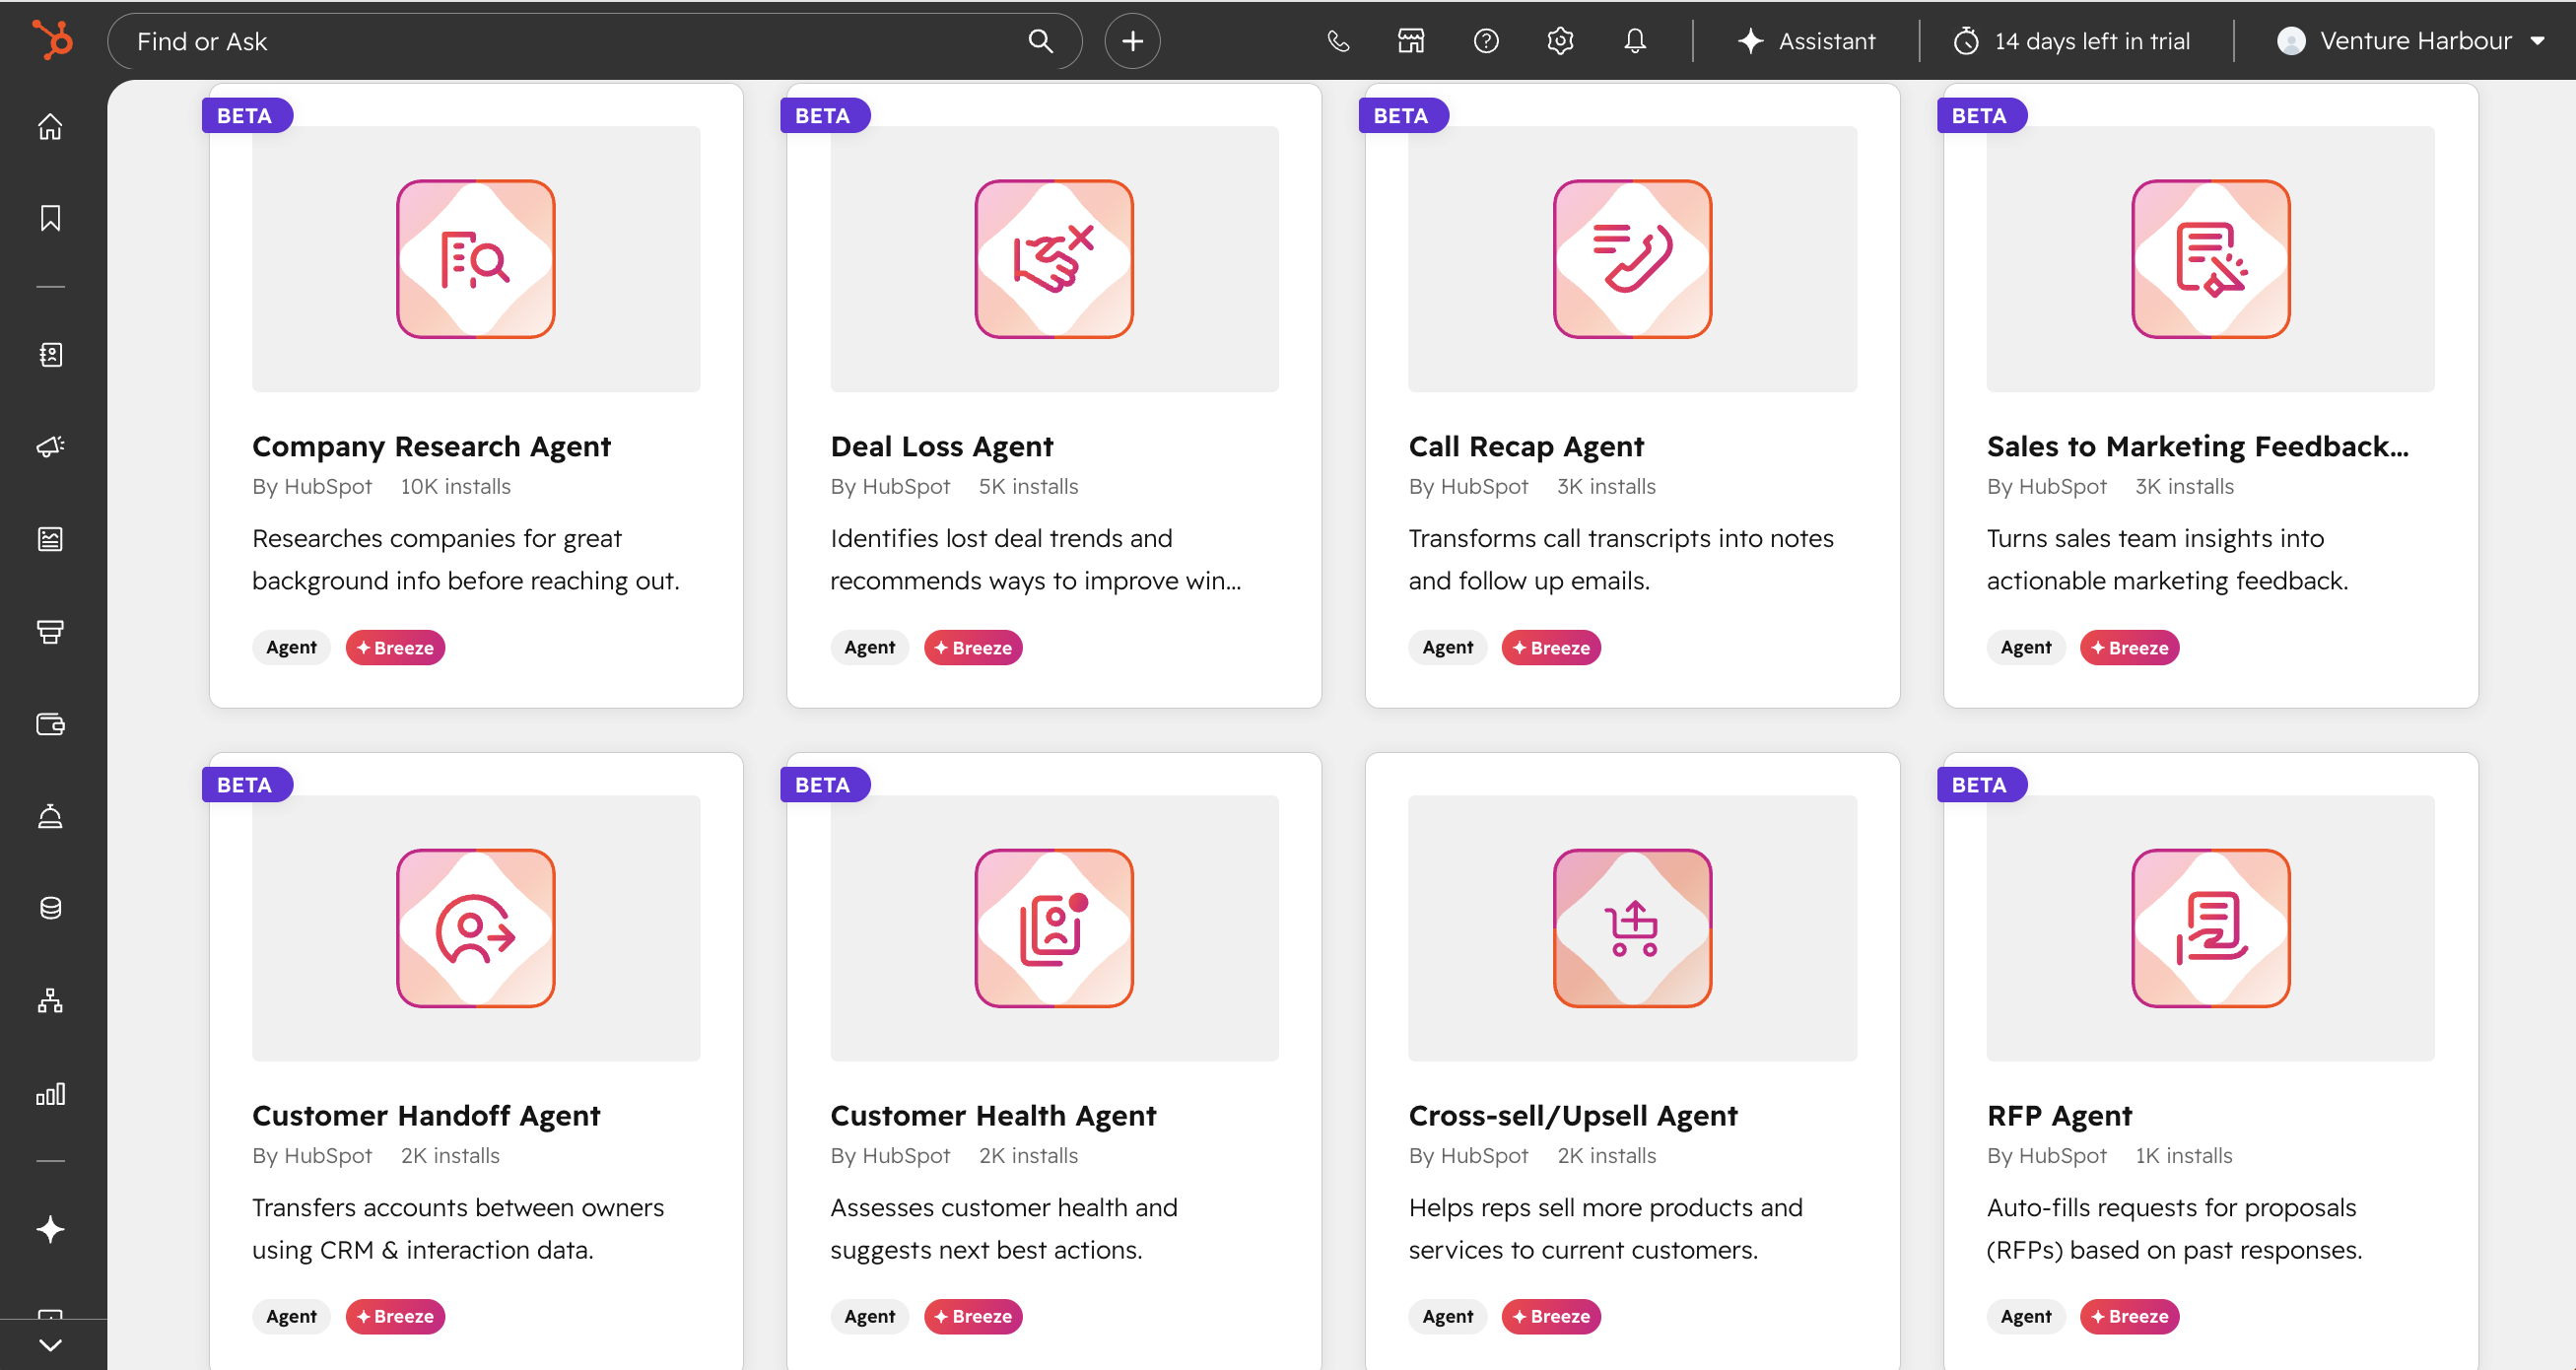Focus the Find or Ask search field

click(594, 41)
